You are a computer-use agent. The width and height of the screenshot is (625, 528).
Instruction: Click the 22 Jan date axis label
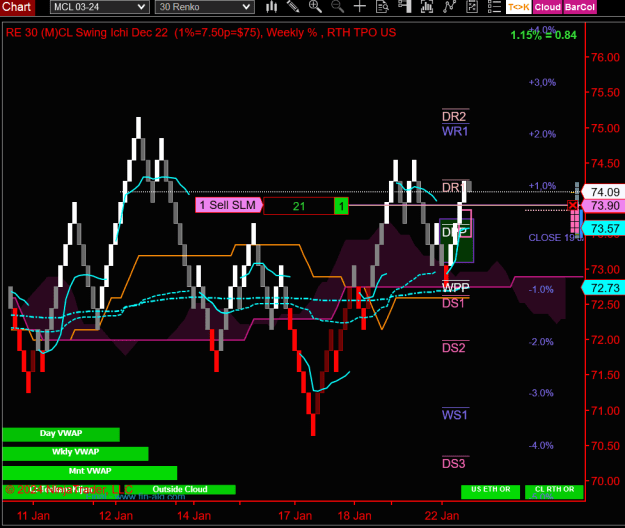(x=442, y=516)
